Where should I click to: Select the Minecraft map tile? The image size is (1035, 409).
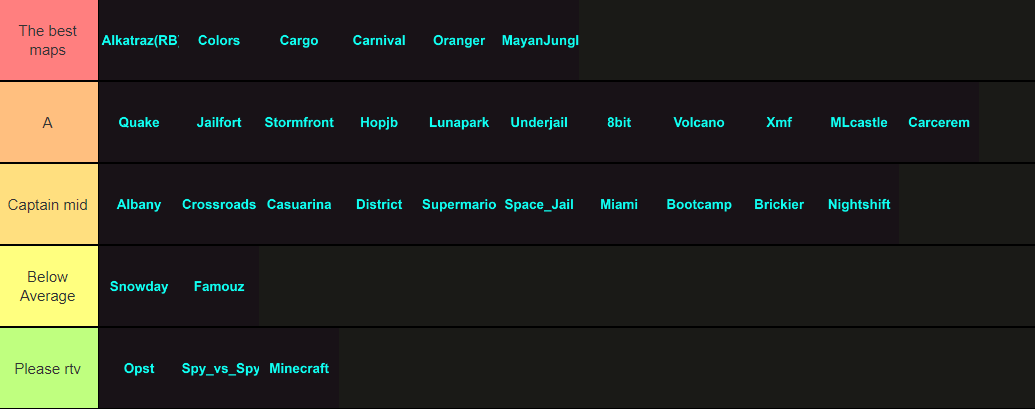click(299, 369)
